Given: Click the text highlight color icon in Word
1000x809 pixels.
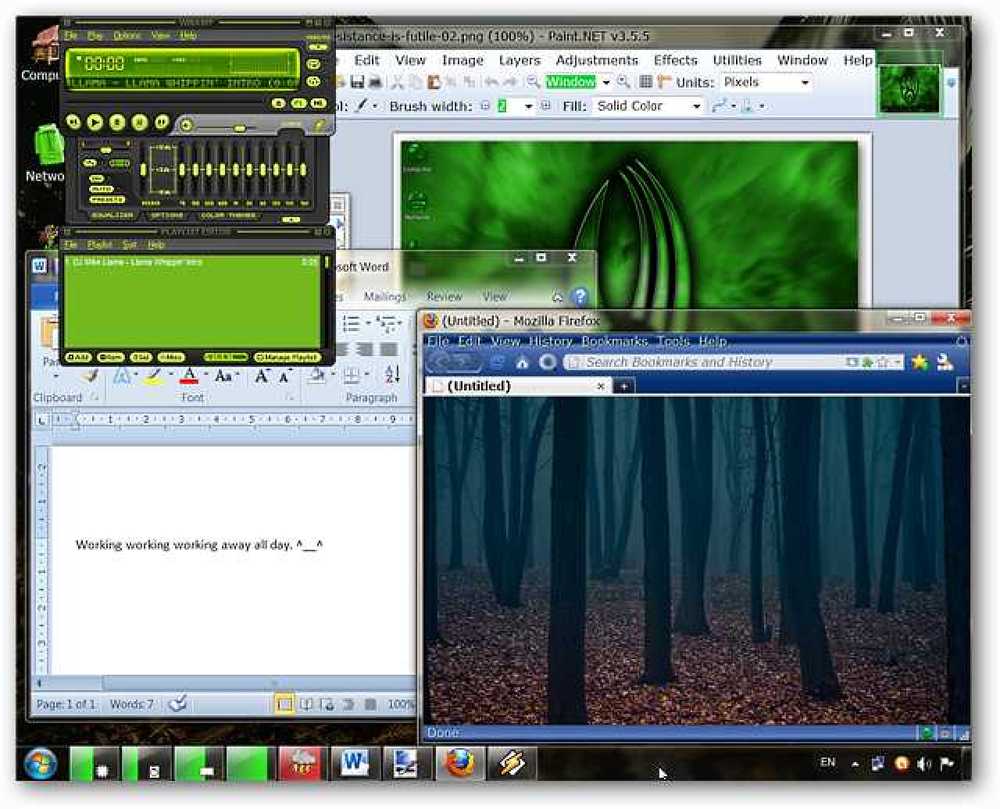Looking at the screenshot, I should 153,376.
